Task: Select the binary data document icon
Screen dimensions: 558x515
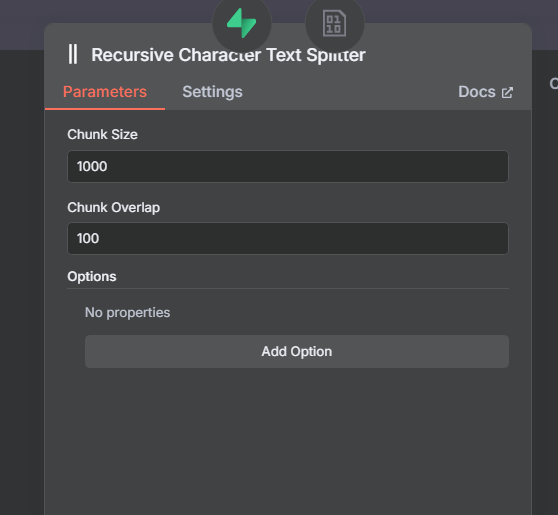Action: pos(335,23)
